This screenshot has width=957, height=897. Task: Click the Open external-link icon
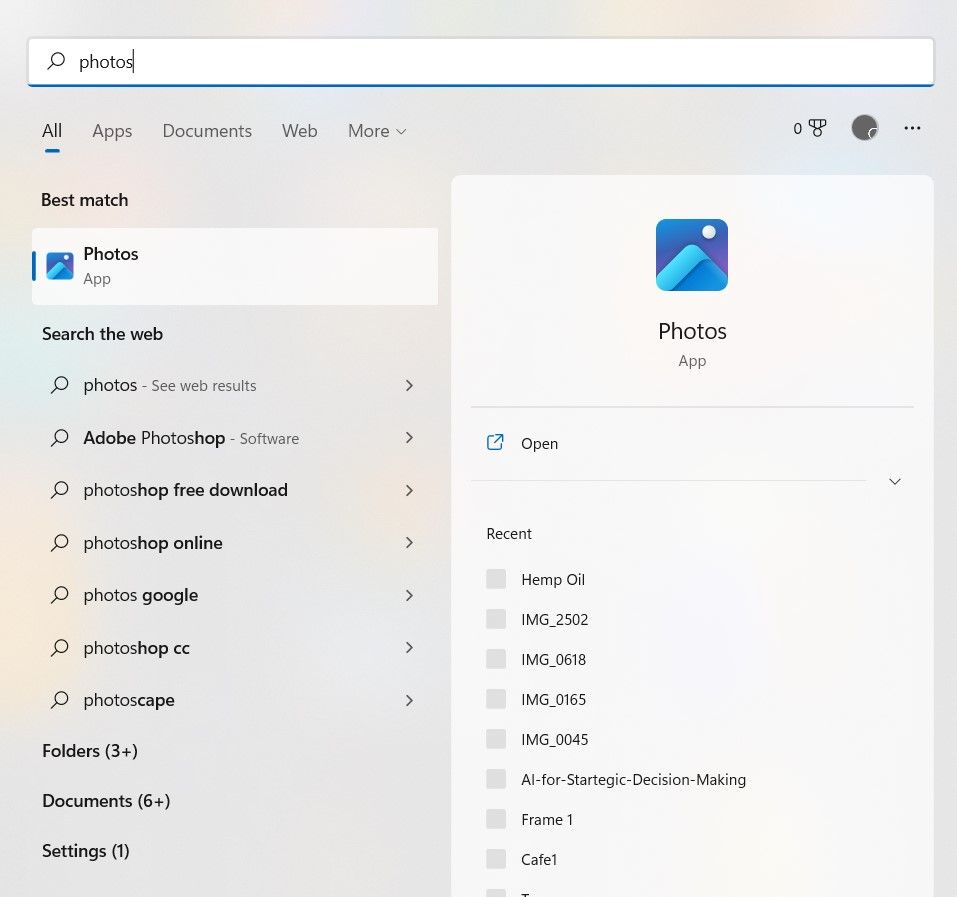point(495,442)
